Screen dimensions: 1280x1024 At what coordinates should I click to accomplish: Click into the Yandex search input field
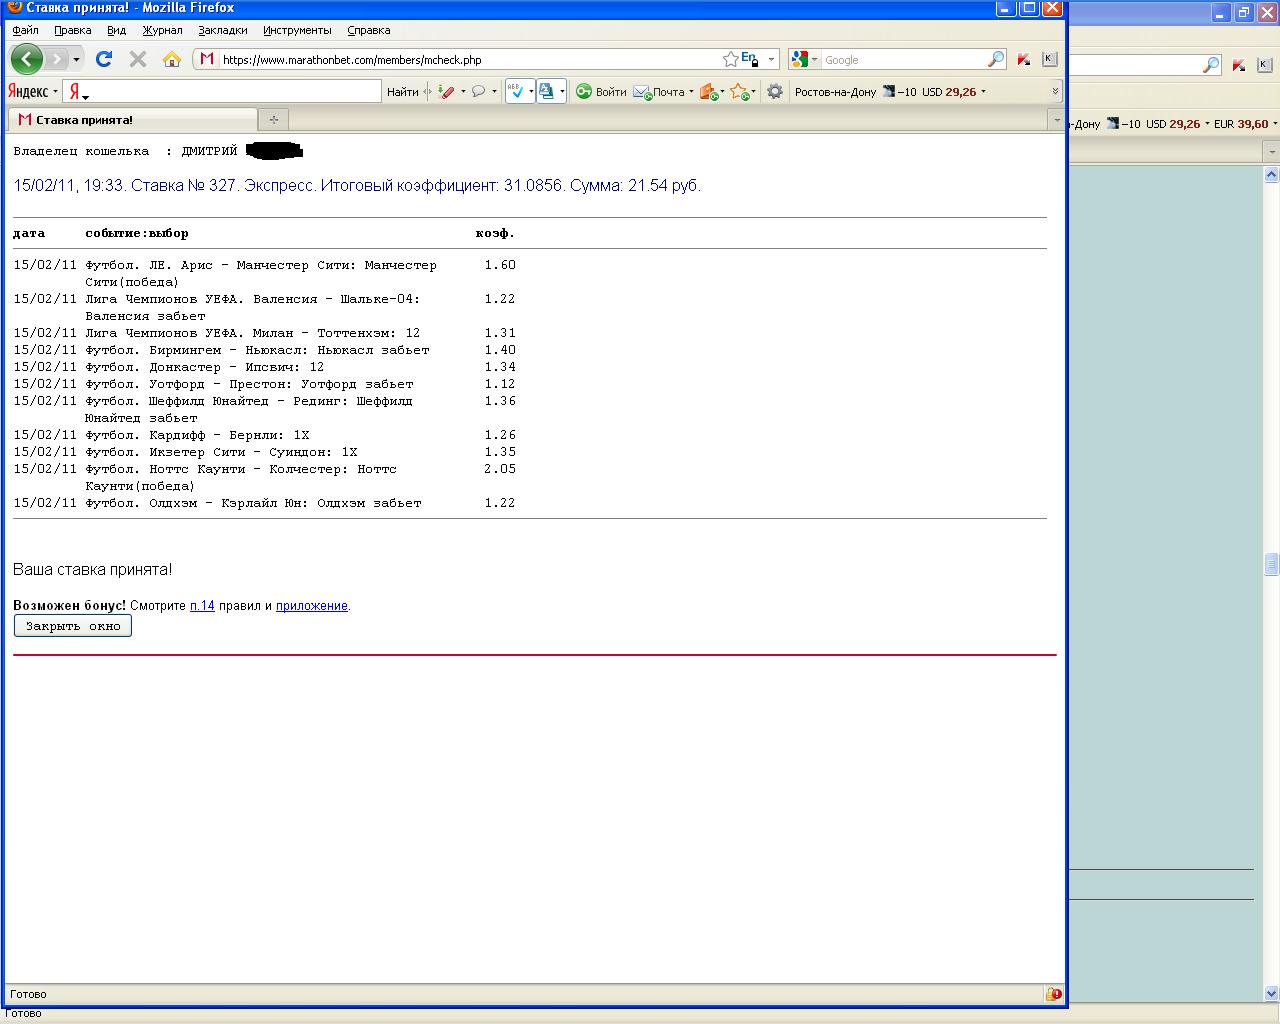236,92
